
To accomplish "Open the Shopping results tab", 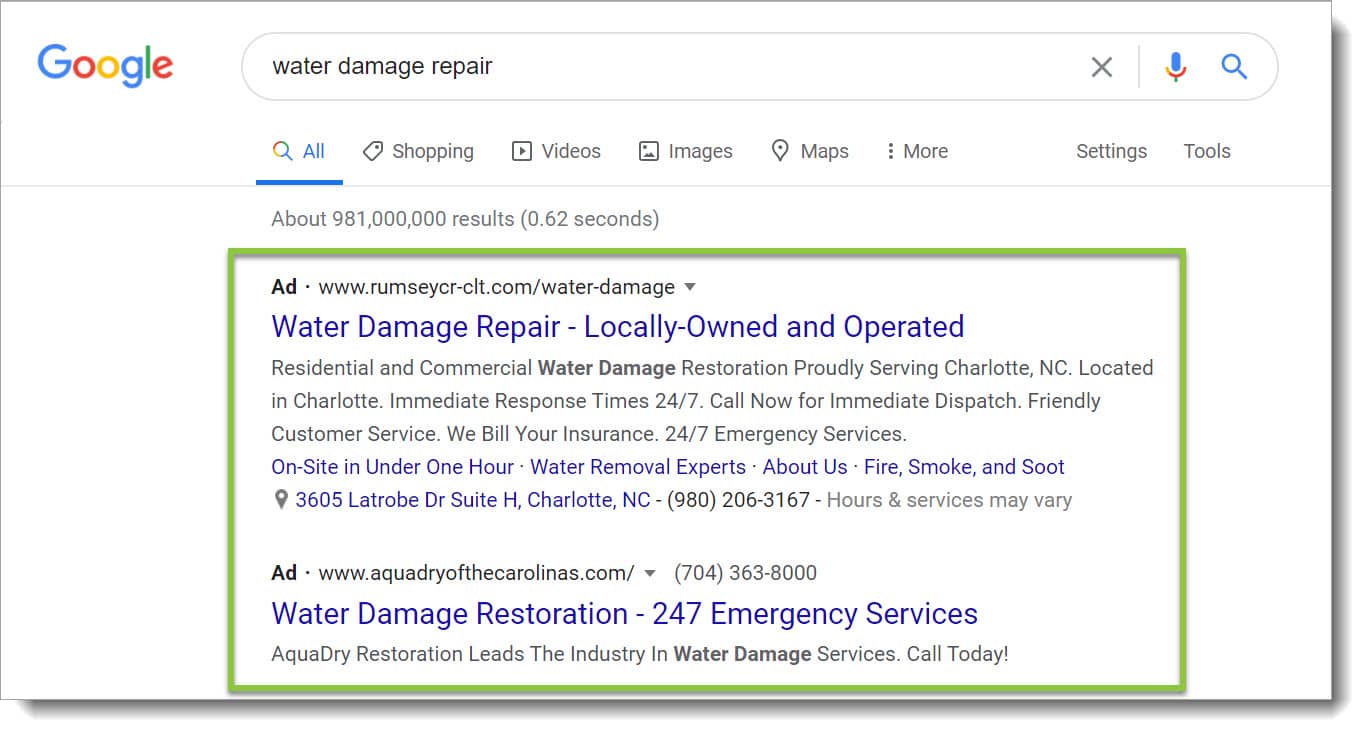I will [418, 151].
